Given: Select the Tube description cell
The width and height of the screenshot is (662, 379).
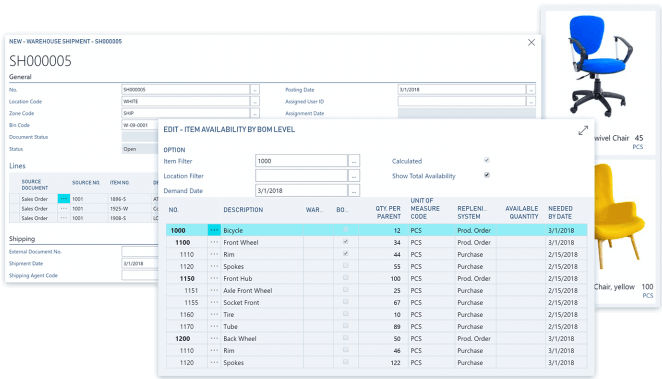Looking at the screenshot, I should click(x=262, y=327).
